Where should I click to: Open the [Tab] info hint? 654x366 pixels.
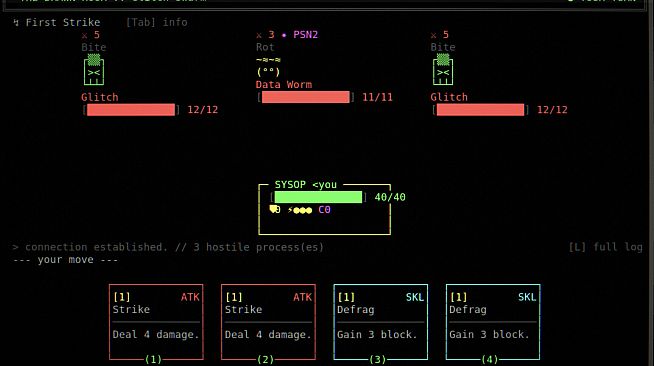point(156,22)
